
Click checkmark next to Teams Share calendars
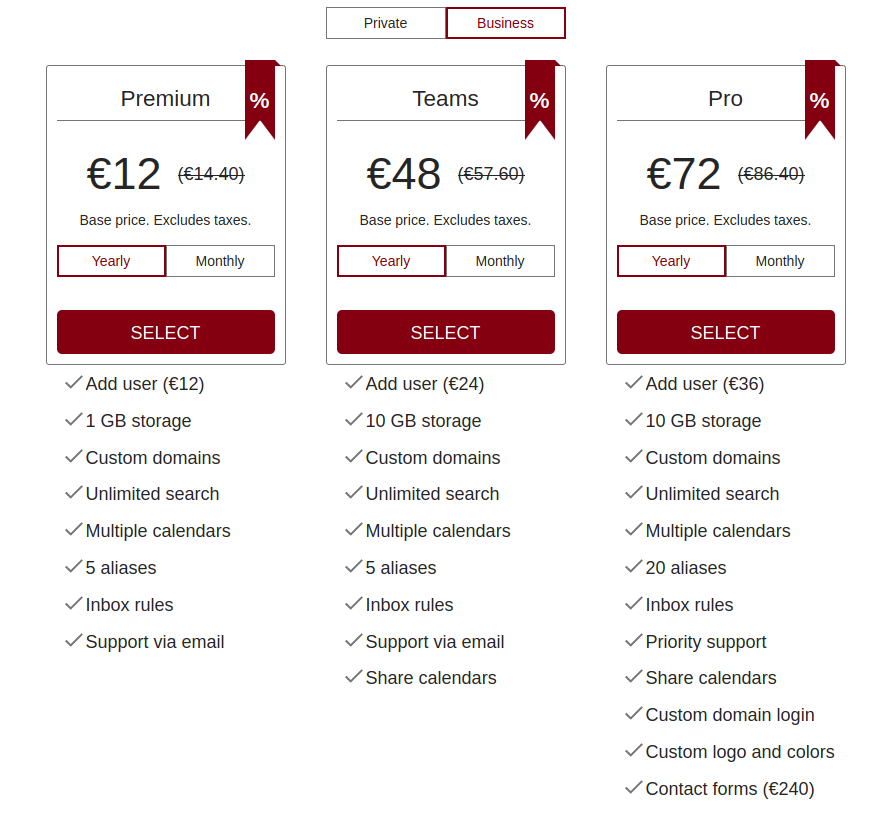353,676
